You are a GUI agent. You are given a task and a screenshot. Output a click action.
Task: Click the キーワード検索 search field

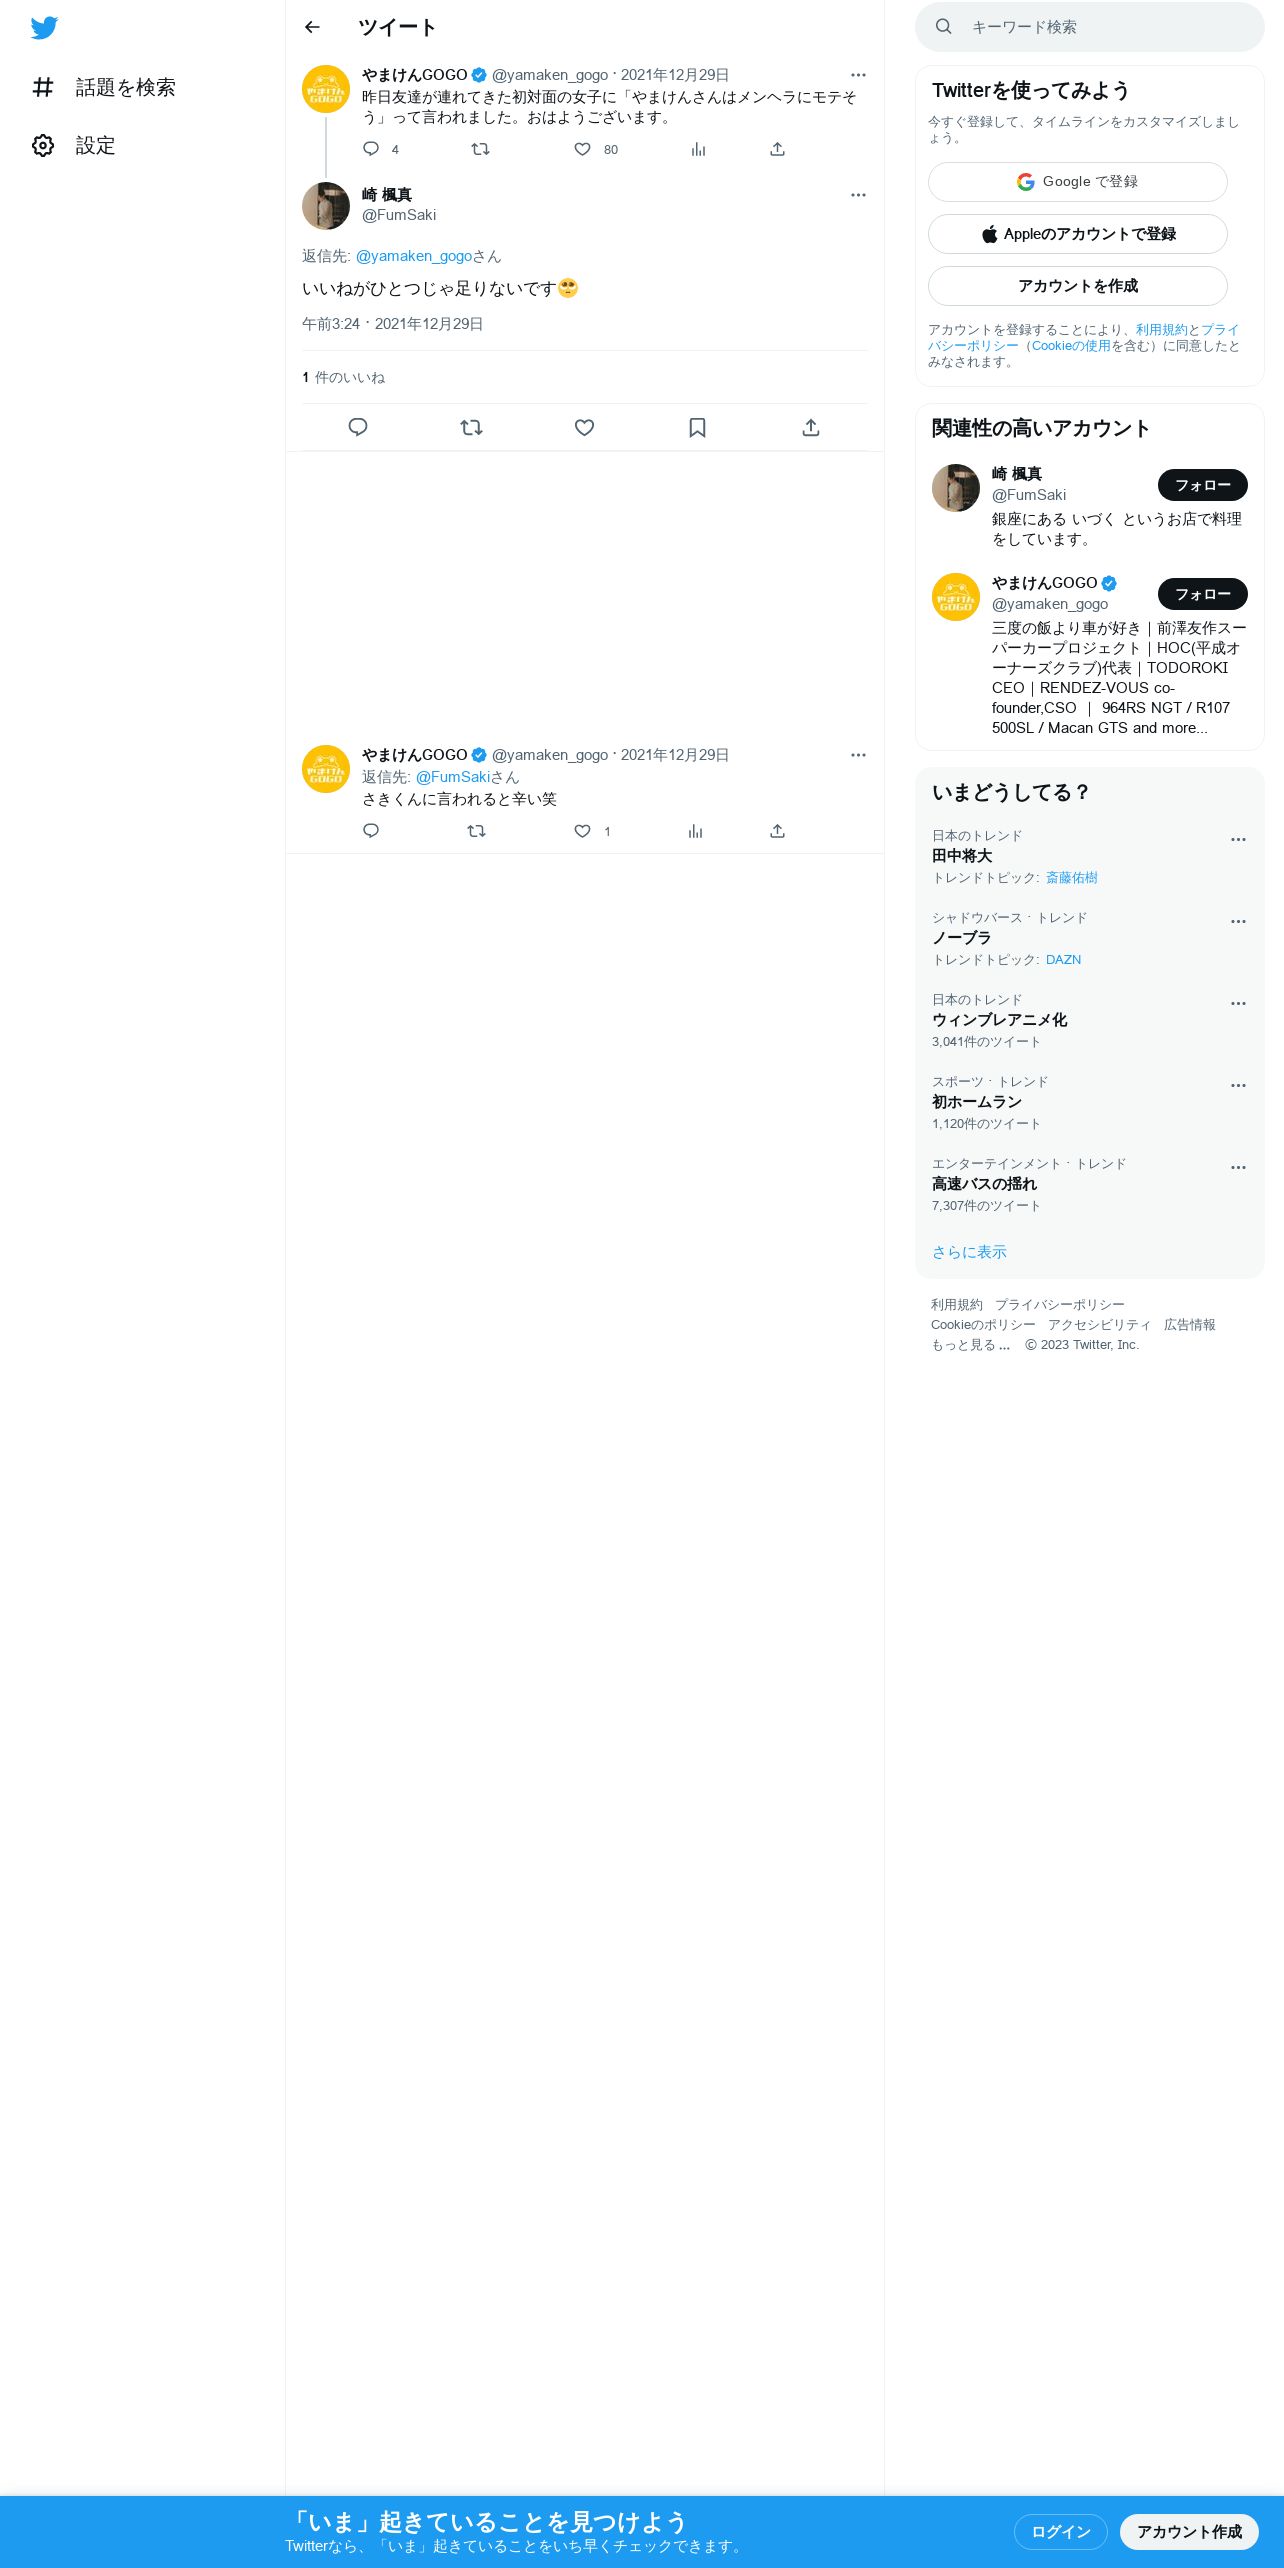pyautogui.click(x=1090, y=27)
